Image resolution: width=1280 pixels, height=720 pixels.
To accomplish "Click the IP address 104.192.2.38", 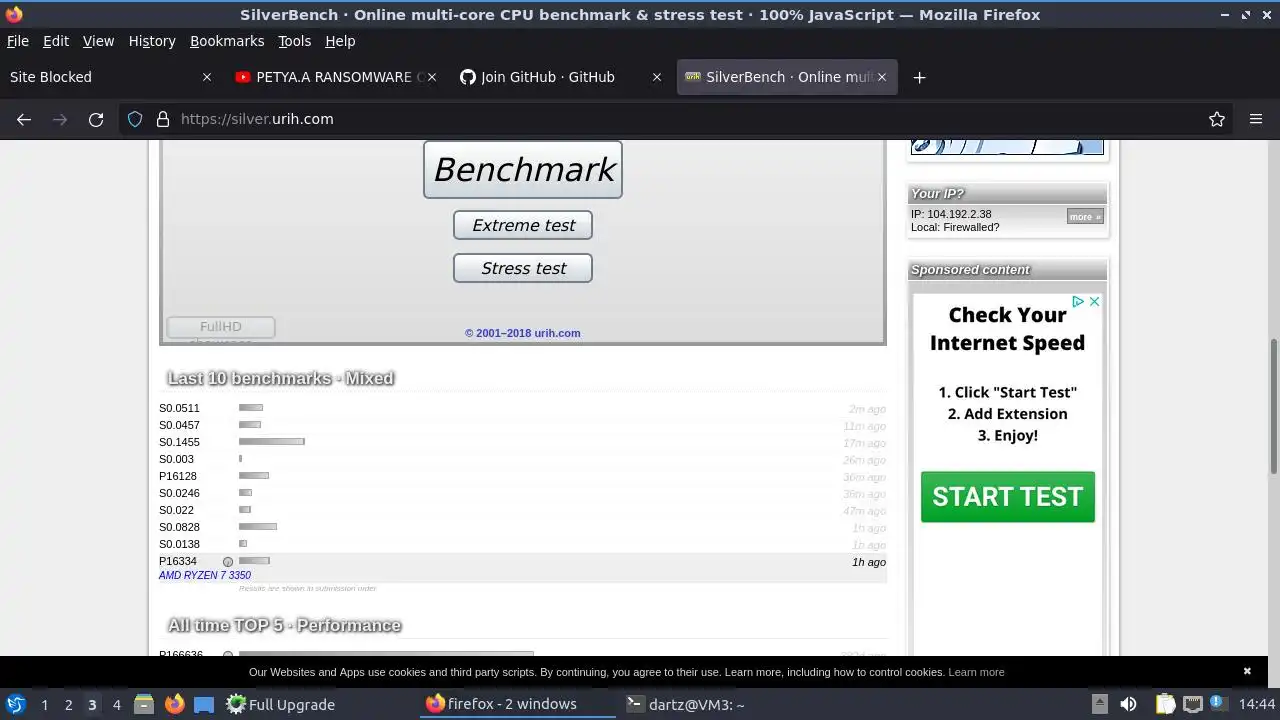I will click(959, 214).
